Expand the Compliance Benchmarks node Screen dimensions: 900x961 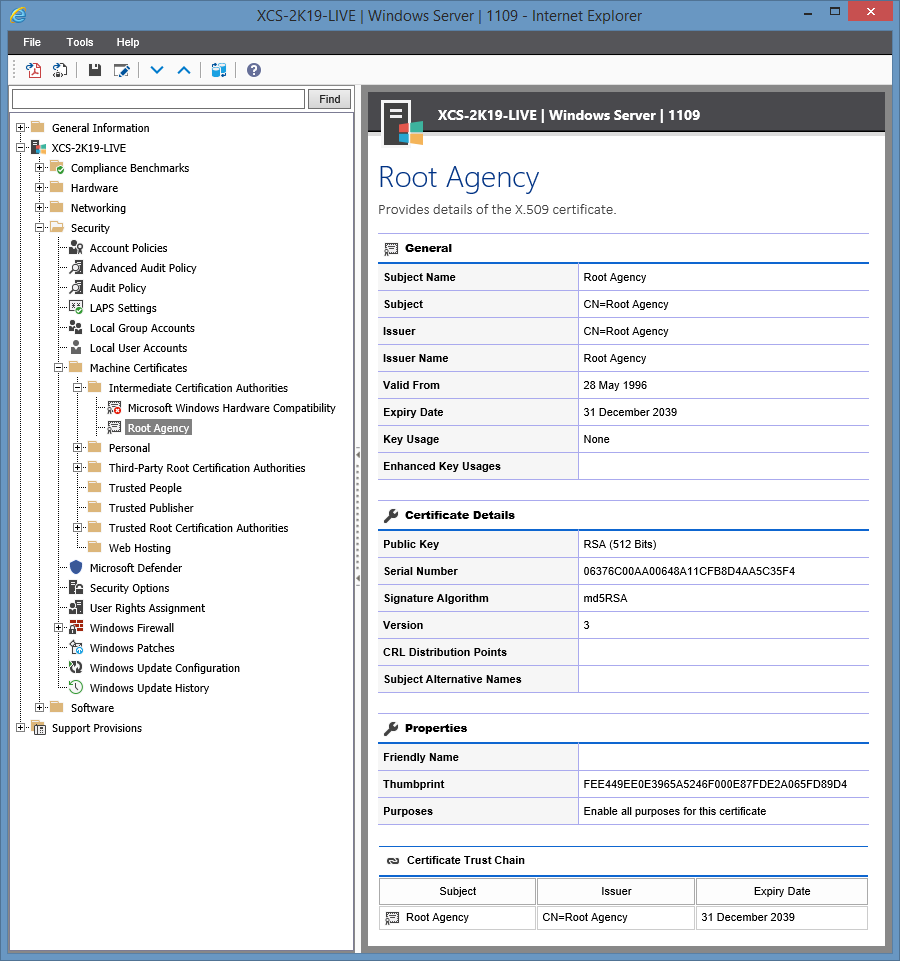[x=40, y=168]
